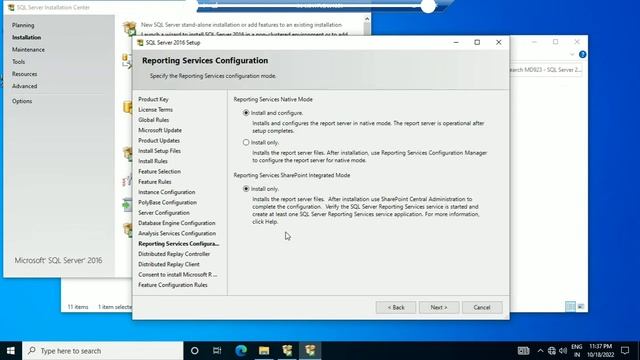The height and width of the screenshot is (360, 640).
Task: Click Analysis Services Configuration step
Action: tap(177, 233)
